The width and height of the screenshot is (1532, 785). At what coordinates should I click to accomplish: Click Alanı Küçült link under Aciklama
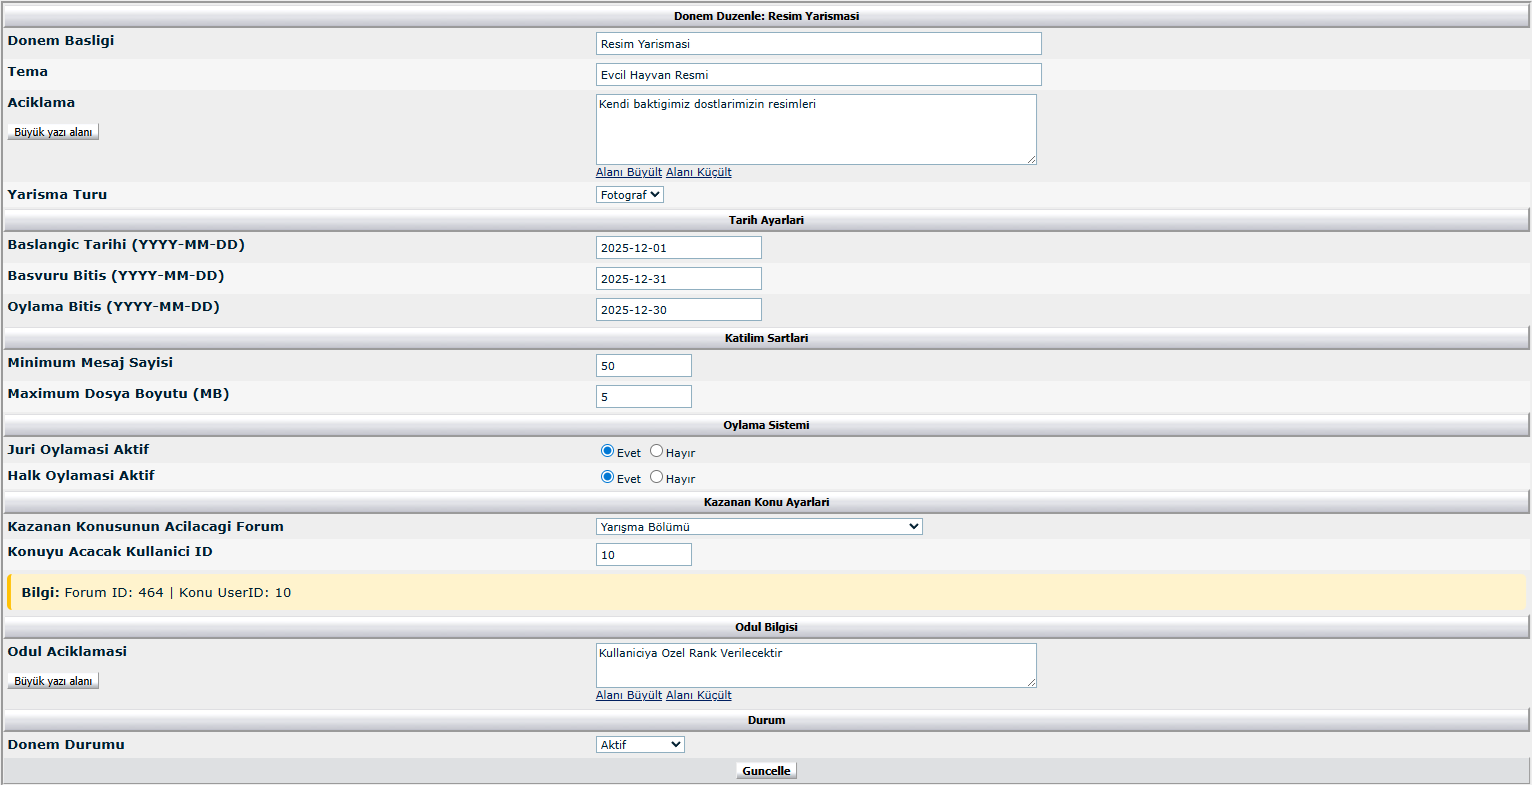tap(698, 172)
